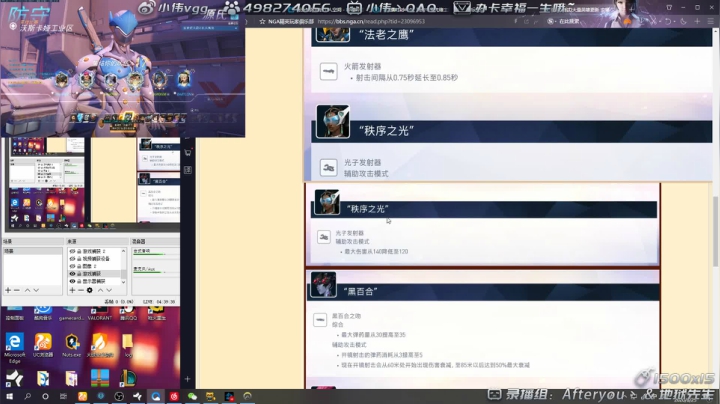Toggle the lock on 图像 2 source
This screenshot has width=720, height=404.
point(79,266)
